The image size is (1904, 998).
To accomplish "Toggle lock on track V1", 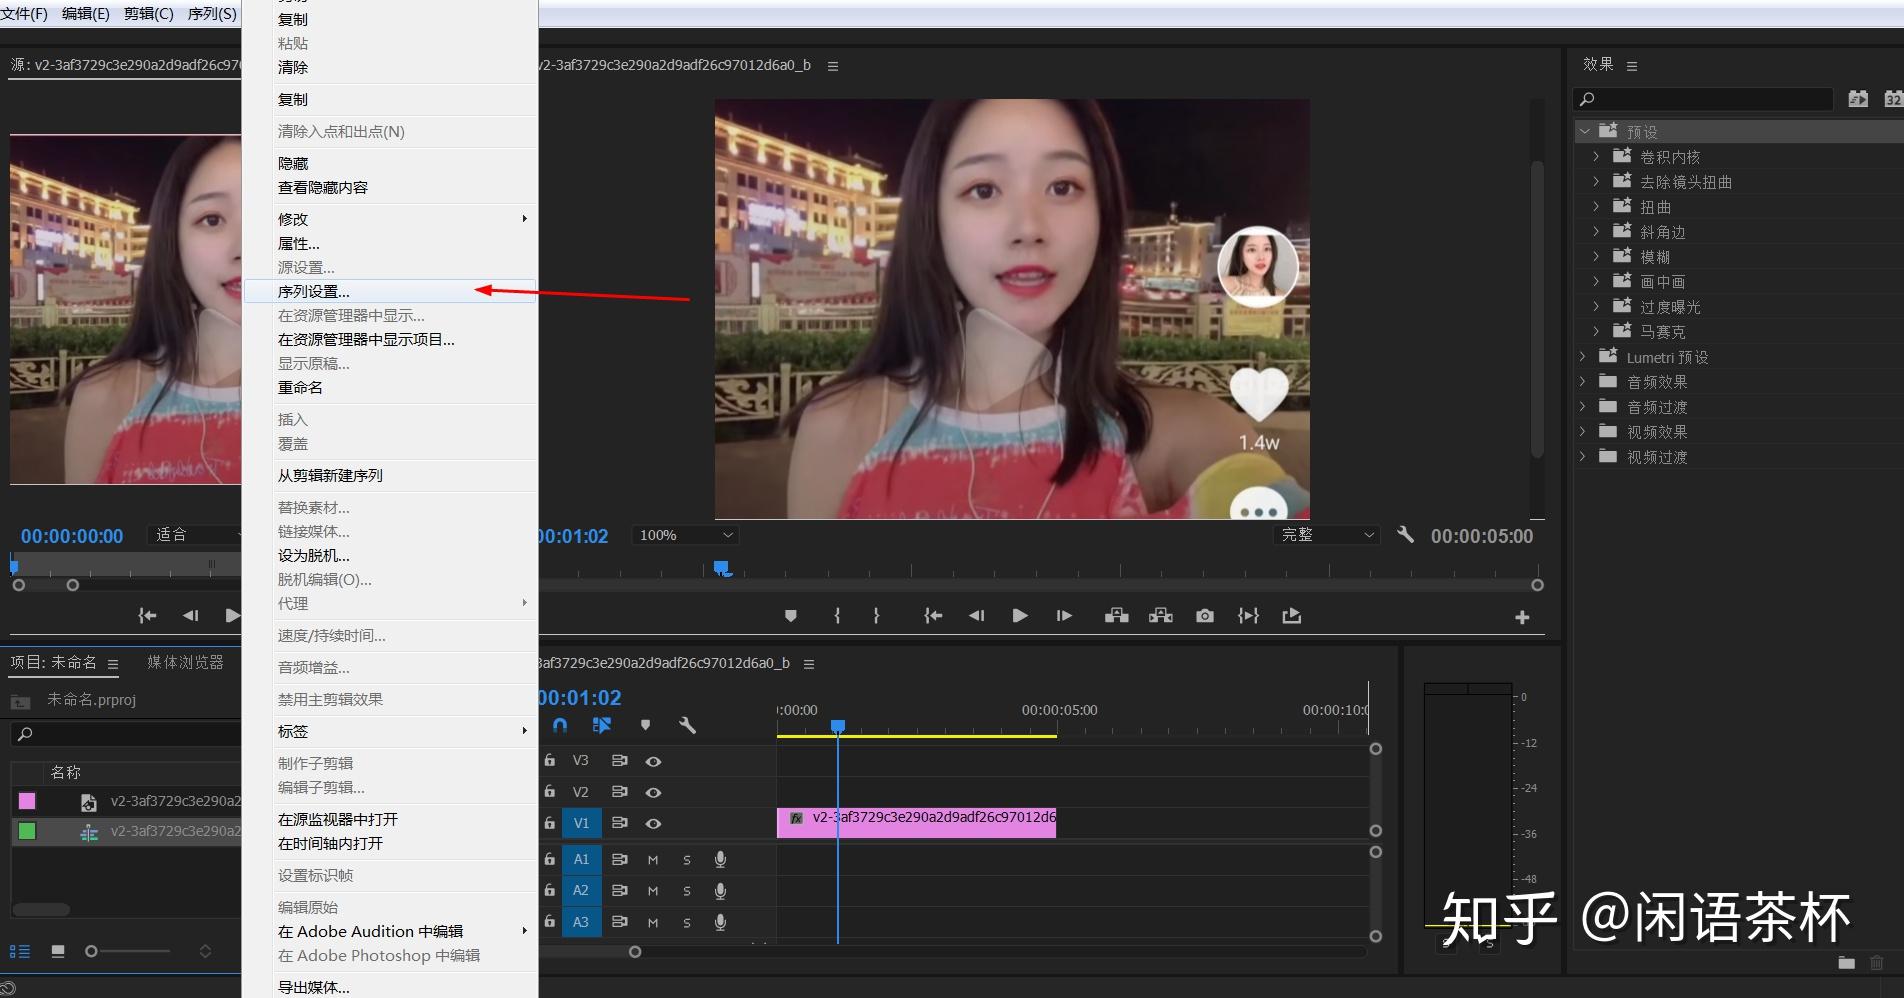I will (x=550, y=823).
